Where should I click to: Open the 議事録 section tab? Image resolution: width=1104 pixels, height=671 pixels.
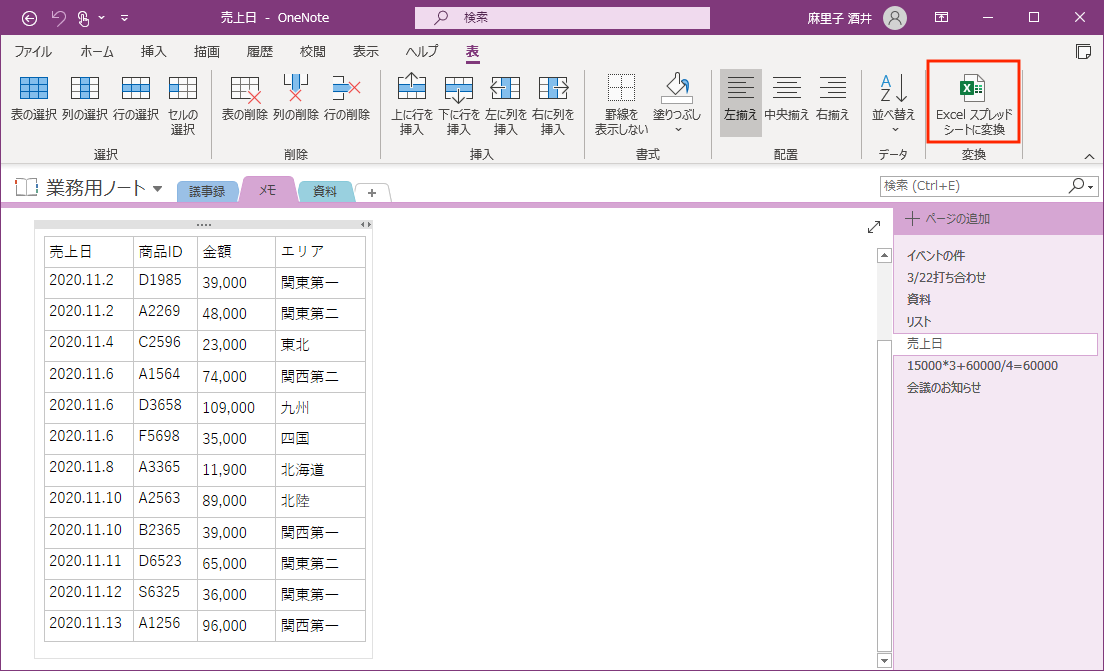pos(207,192)
